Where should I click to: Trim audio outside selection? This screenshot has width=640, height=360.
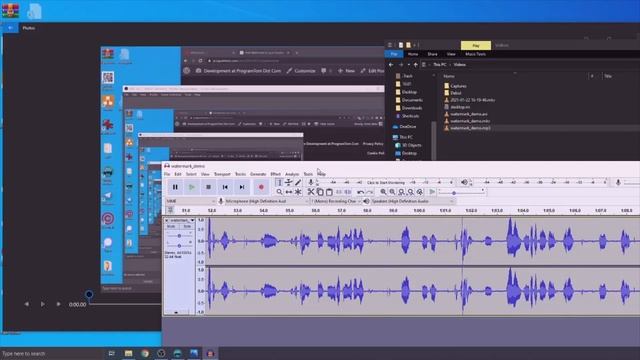(x=339, y=192)
